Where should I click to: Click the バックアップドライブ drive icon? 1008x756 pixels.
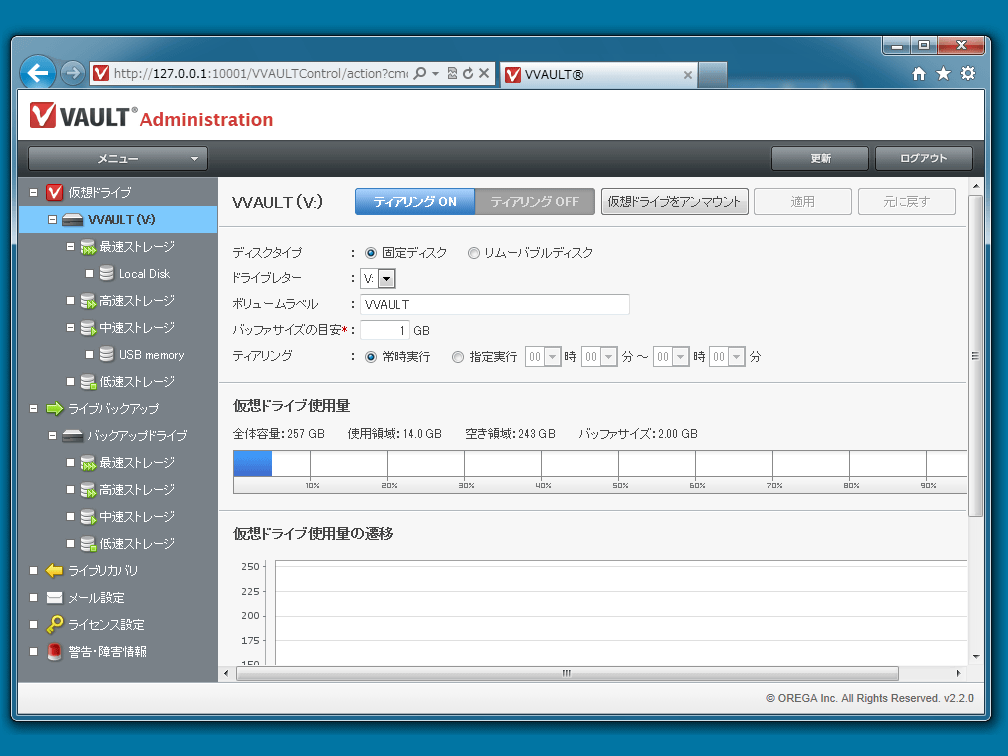click(x=73, y=436)
